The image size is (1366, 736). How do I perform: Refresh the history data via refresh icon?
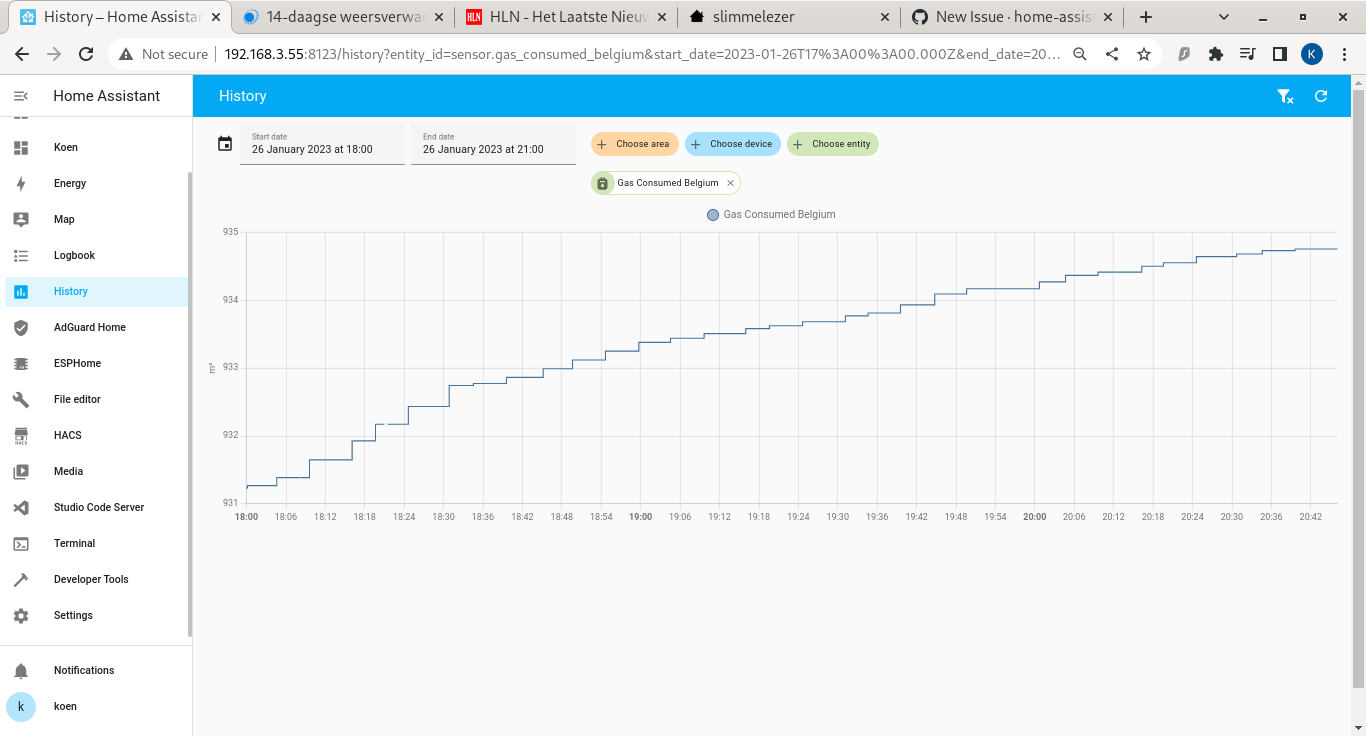point(1321,95)
